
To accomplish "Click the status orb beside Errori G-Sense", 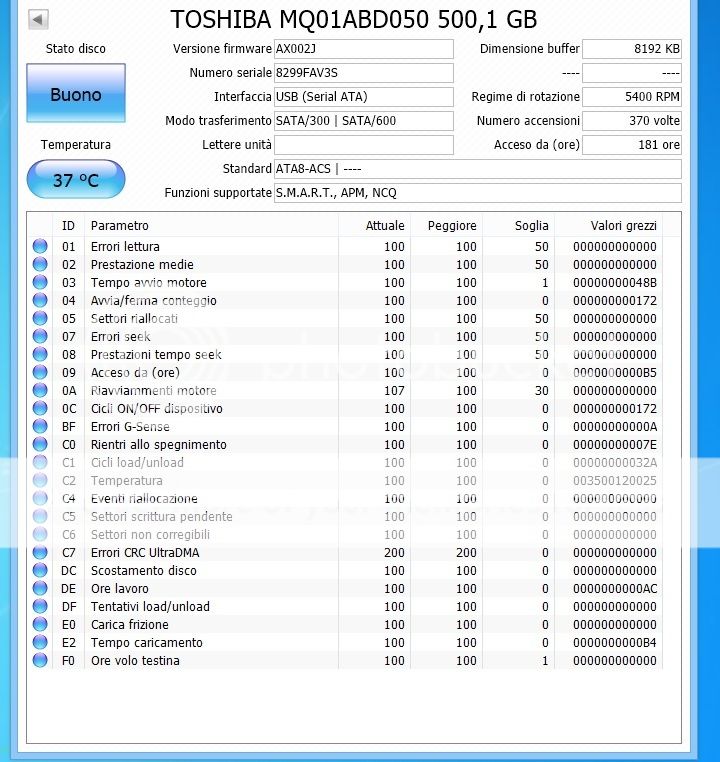I will 40,427.
